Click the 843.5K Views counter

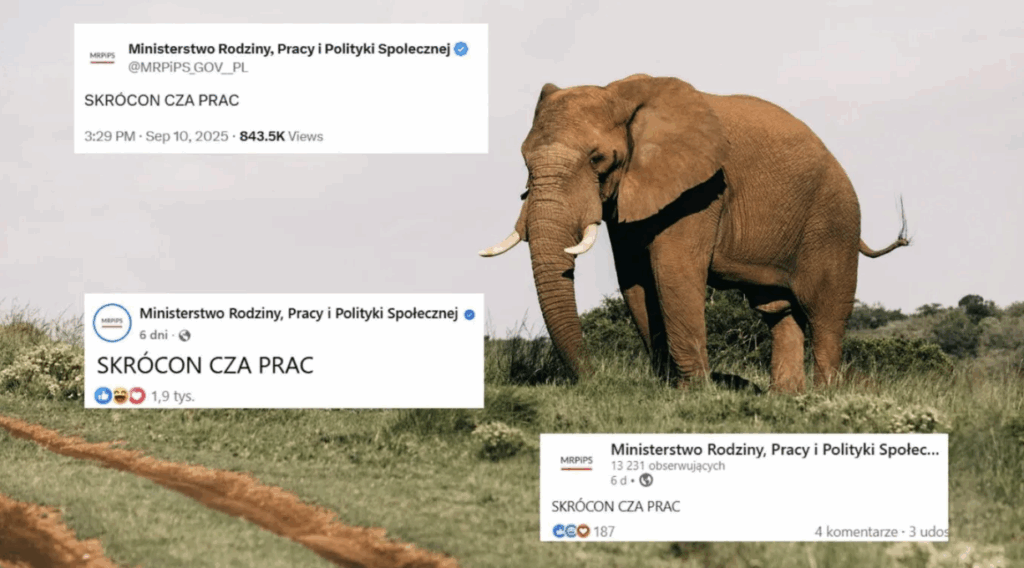coord(281,136)
